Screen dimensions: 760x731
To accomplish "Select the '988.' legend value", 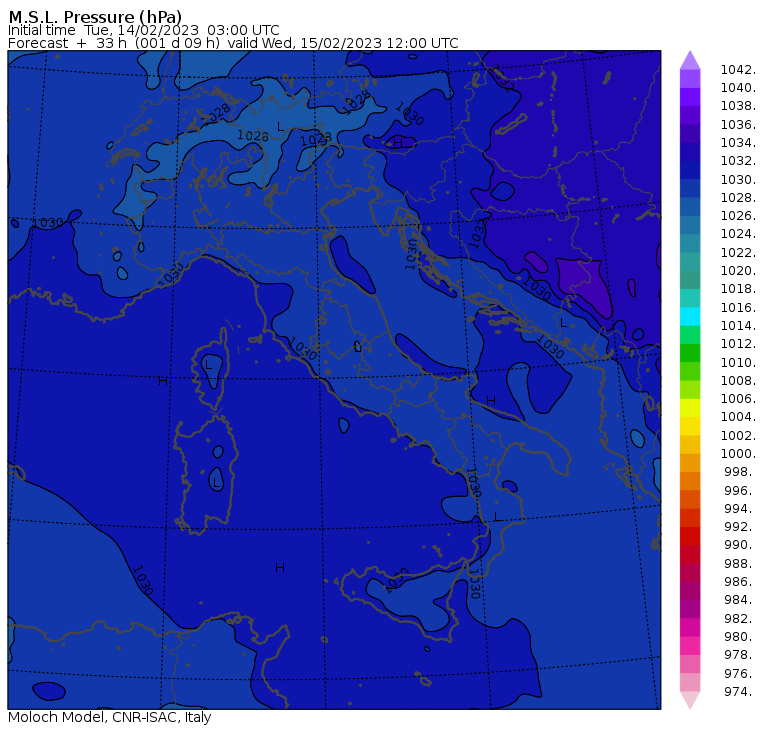I will click(x=740, y=564).
